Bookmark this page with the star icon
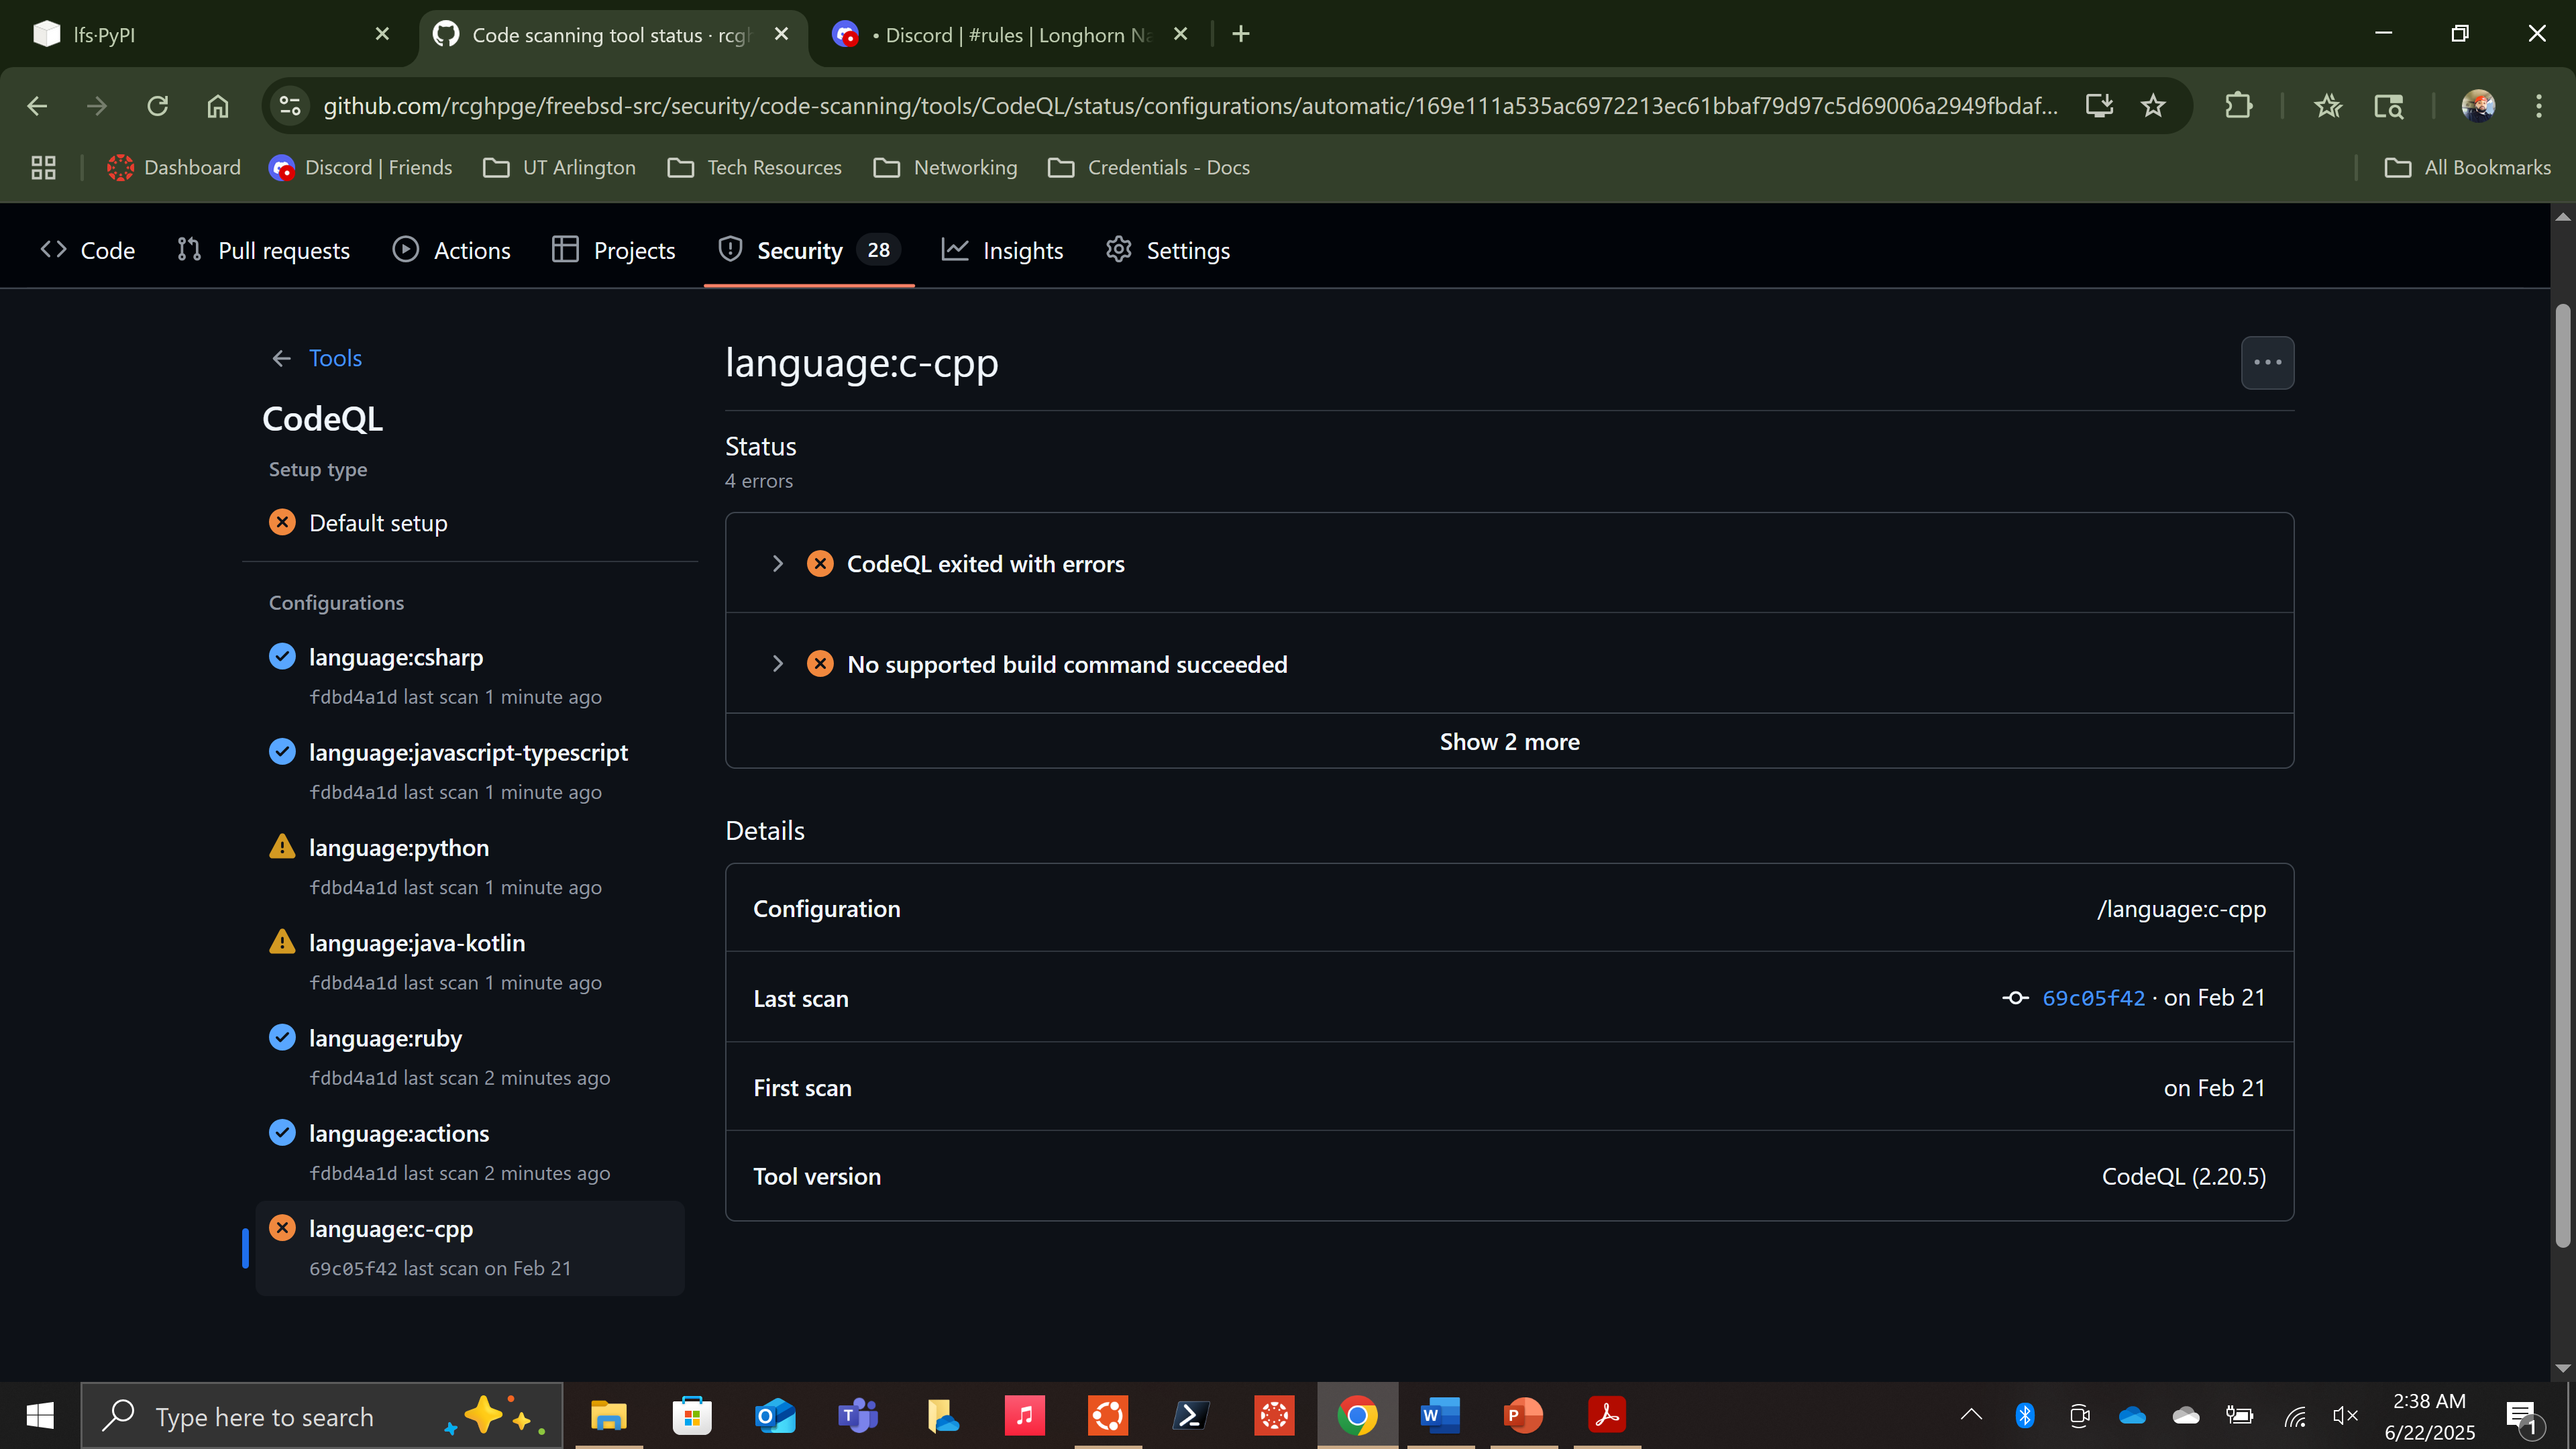The height and width of the screenshot is (1449, 2576). [x=2153, y=106]
